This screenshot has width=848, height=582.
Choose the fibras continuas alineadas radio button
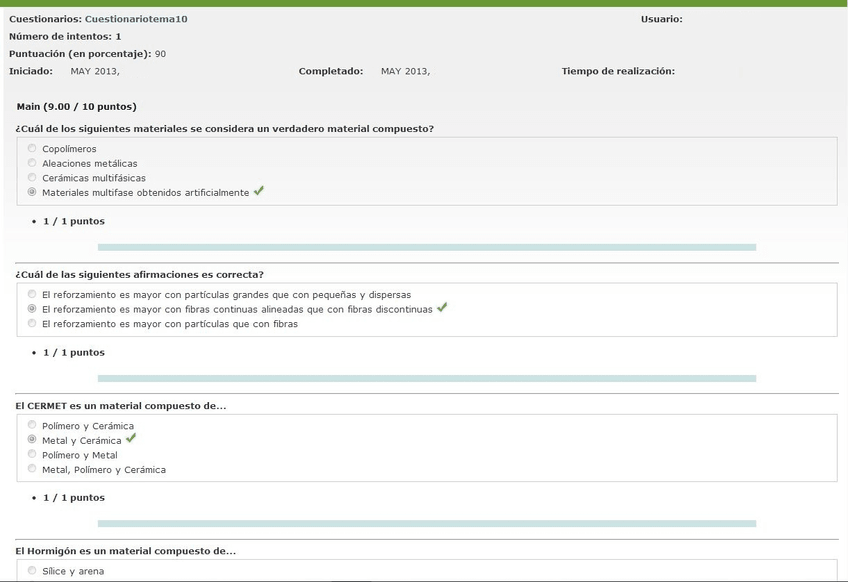coord(32,309)
